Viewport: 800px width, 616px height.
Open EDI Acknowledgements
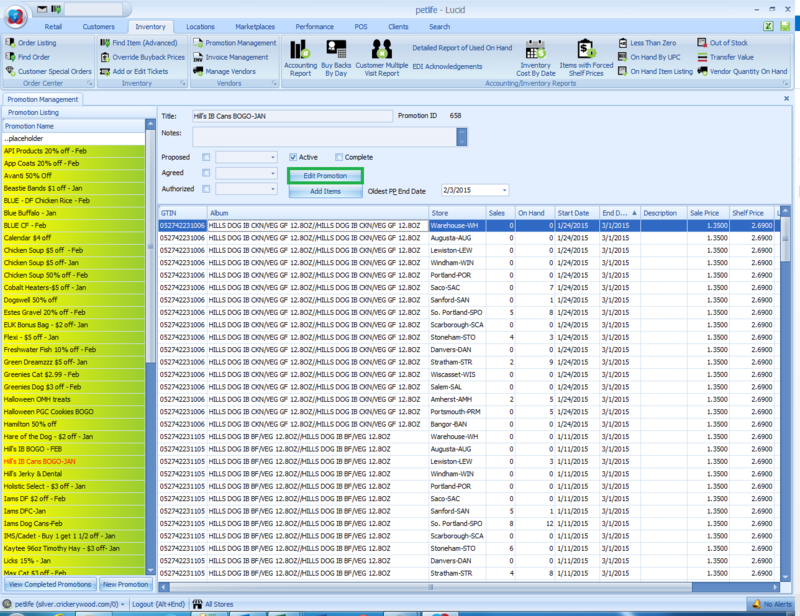(x=447, y=66)
